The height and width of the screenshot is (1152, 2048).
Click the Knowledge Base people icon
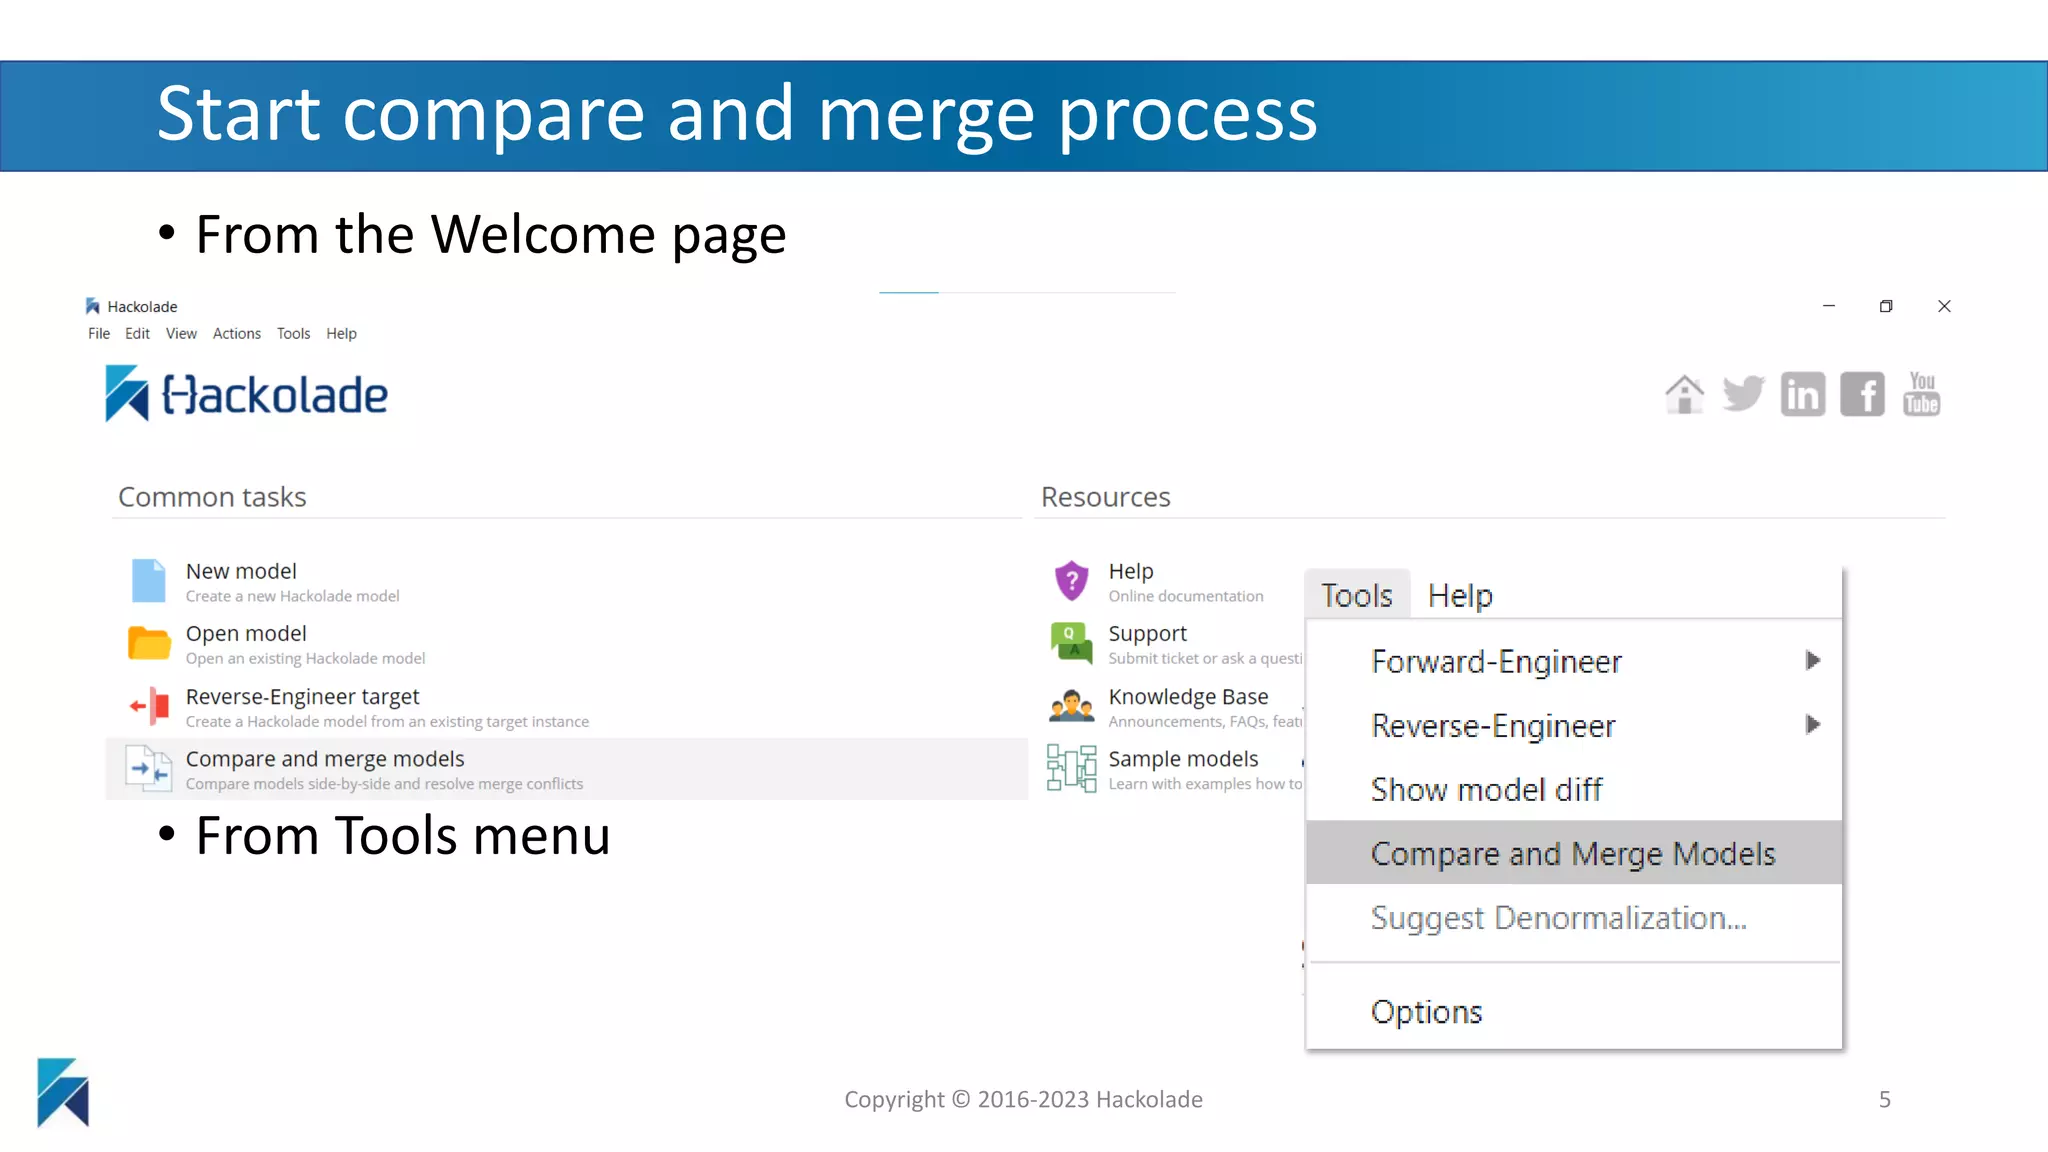pos(1071,706)
